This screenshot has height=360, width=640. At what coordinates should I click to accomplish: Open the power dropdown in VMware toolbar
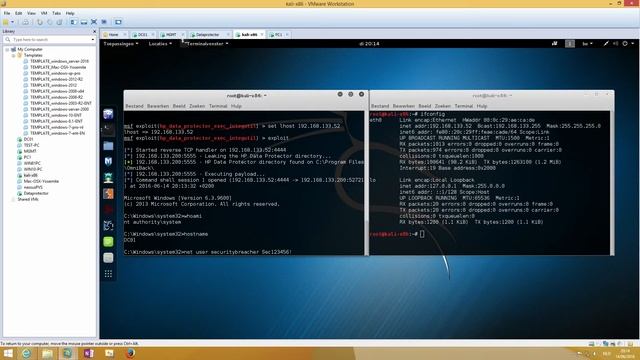[x=13, y=22]
